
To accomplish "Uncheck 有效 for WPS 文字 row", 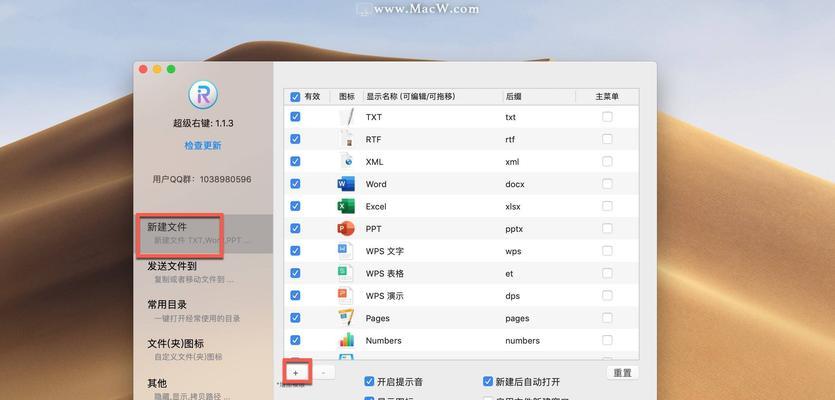I will pyautogui.click(x=295, y=251).
